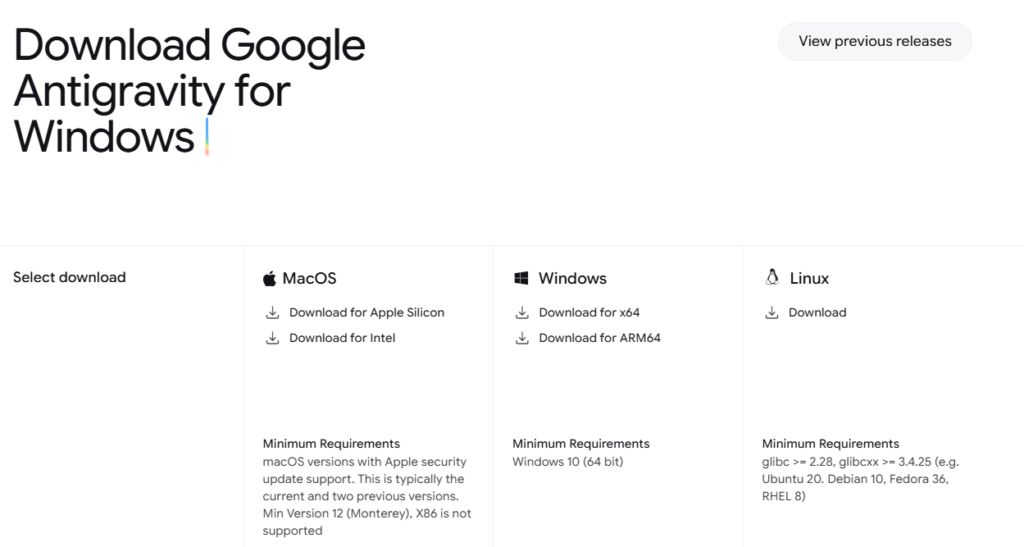Hit the download arrow icon beside ARM64

click(521, 338)
